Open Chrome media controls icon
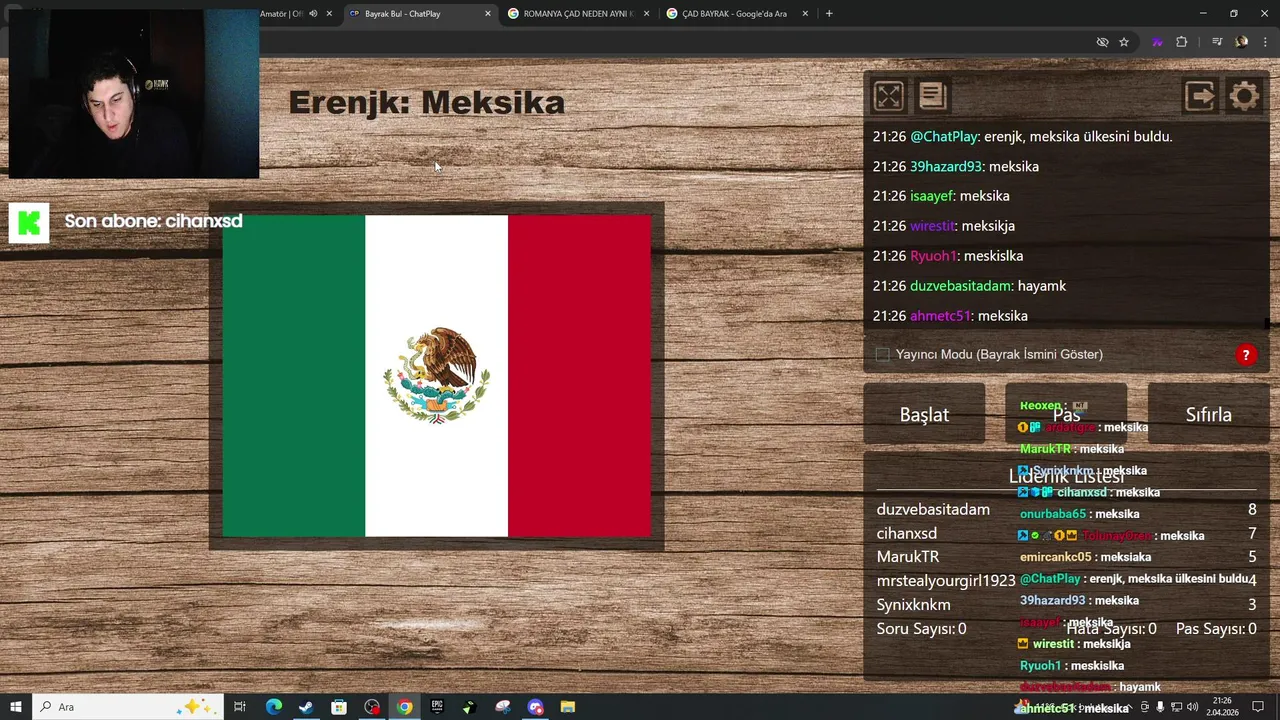1280x720 pixels. coord(1217,42)
